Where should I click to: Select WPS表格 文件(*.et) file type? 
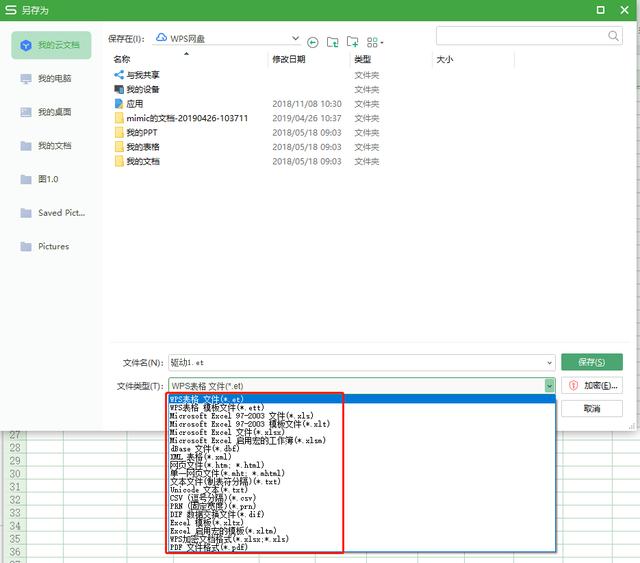[x=362, y=399]
